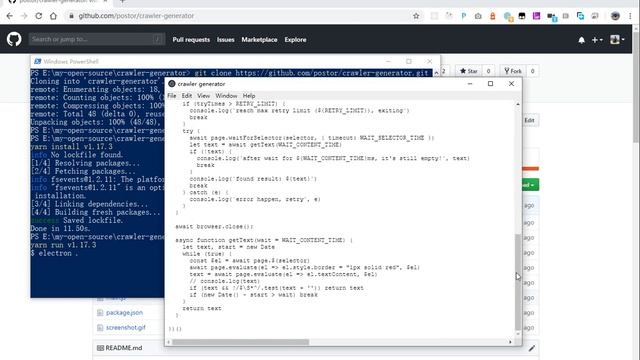
Task: Click the green clone or download button
Action: 530,185
